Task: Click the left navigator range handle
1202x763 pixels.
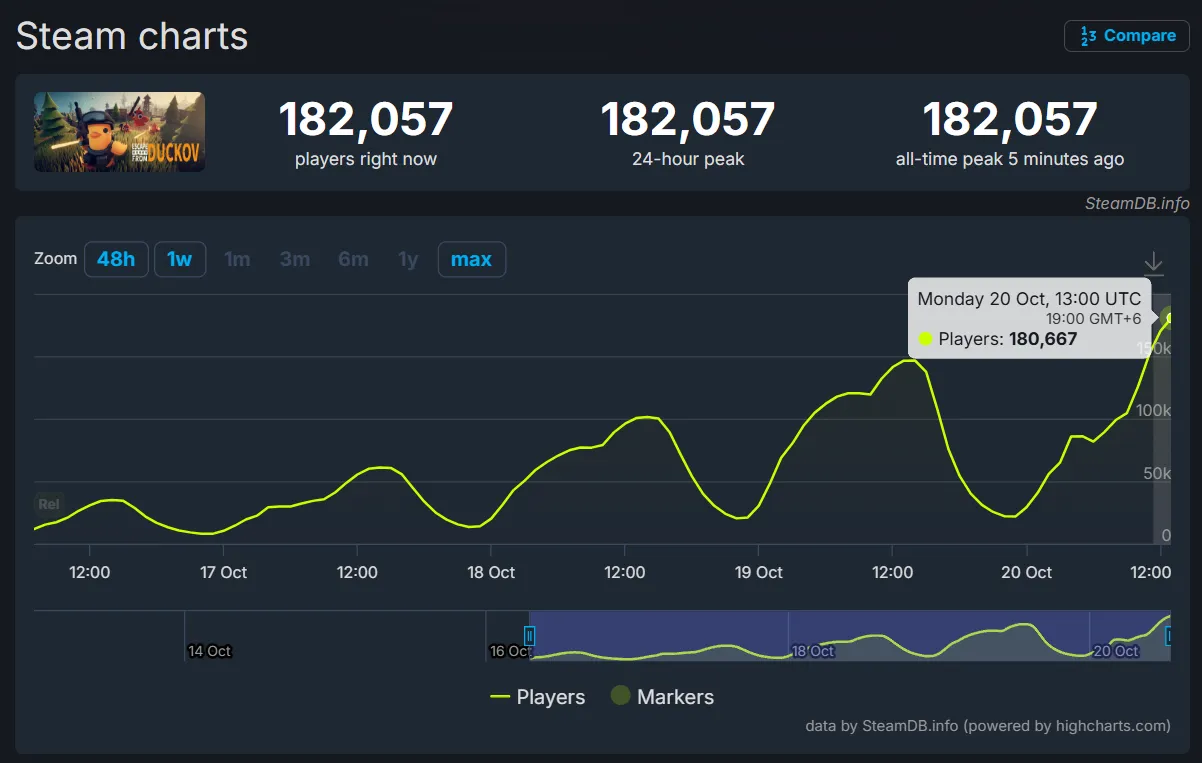Action: pos(530,636)
